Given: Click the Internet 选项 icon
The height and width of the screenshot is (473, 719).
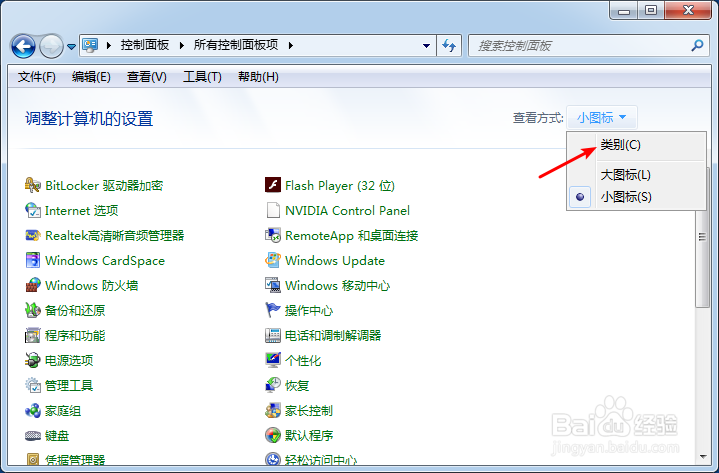Looking at the screenshot, I should coord(33,210).
